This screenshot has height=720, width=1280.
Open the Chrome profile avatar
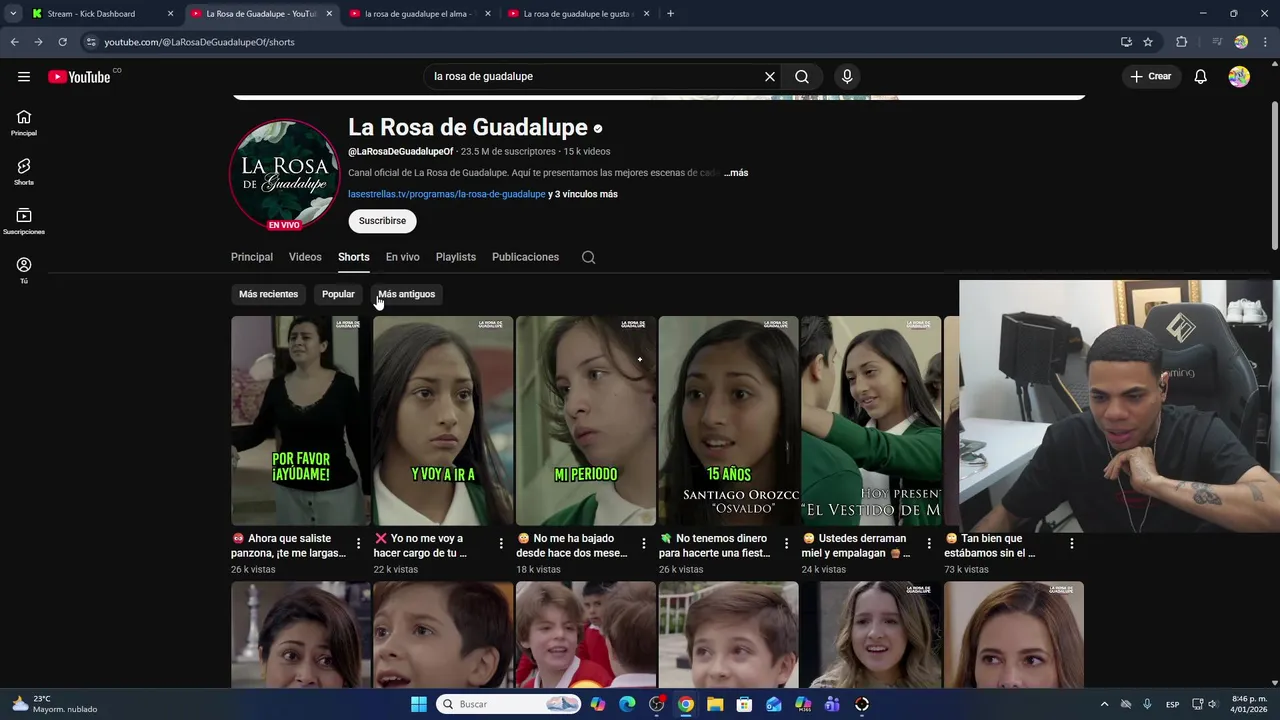1241,42
